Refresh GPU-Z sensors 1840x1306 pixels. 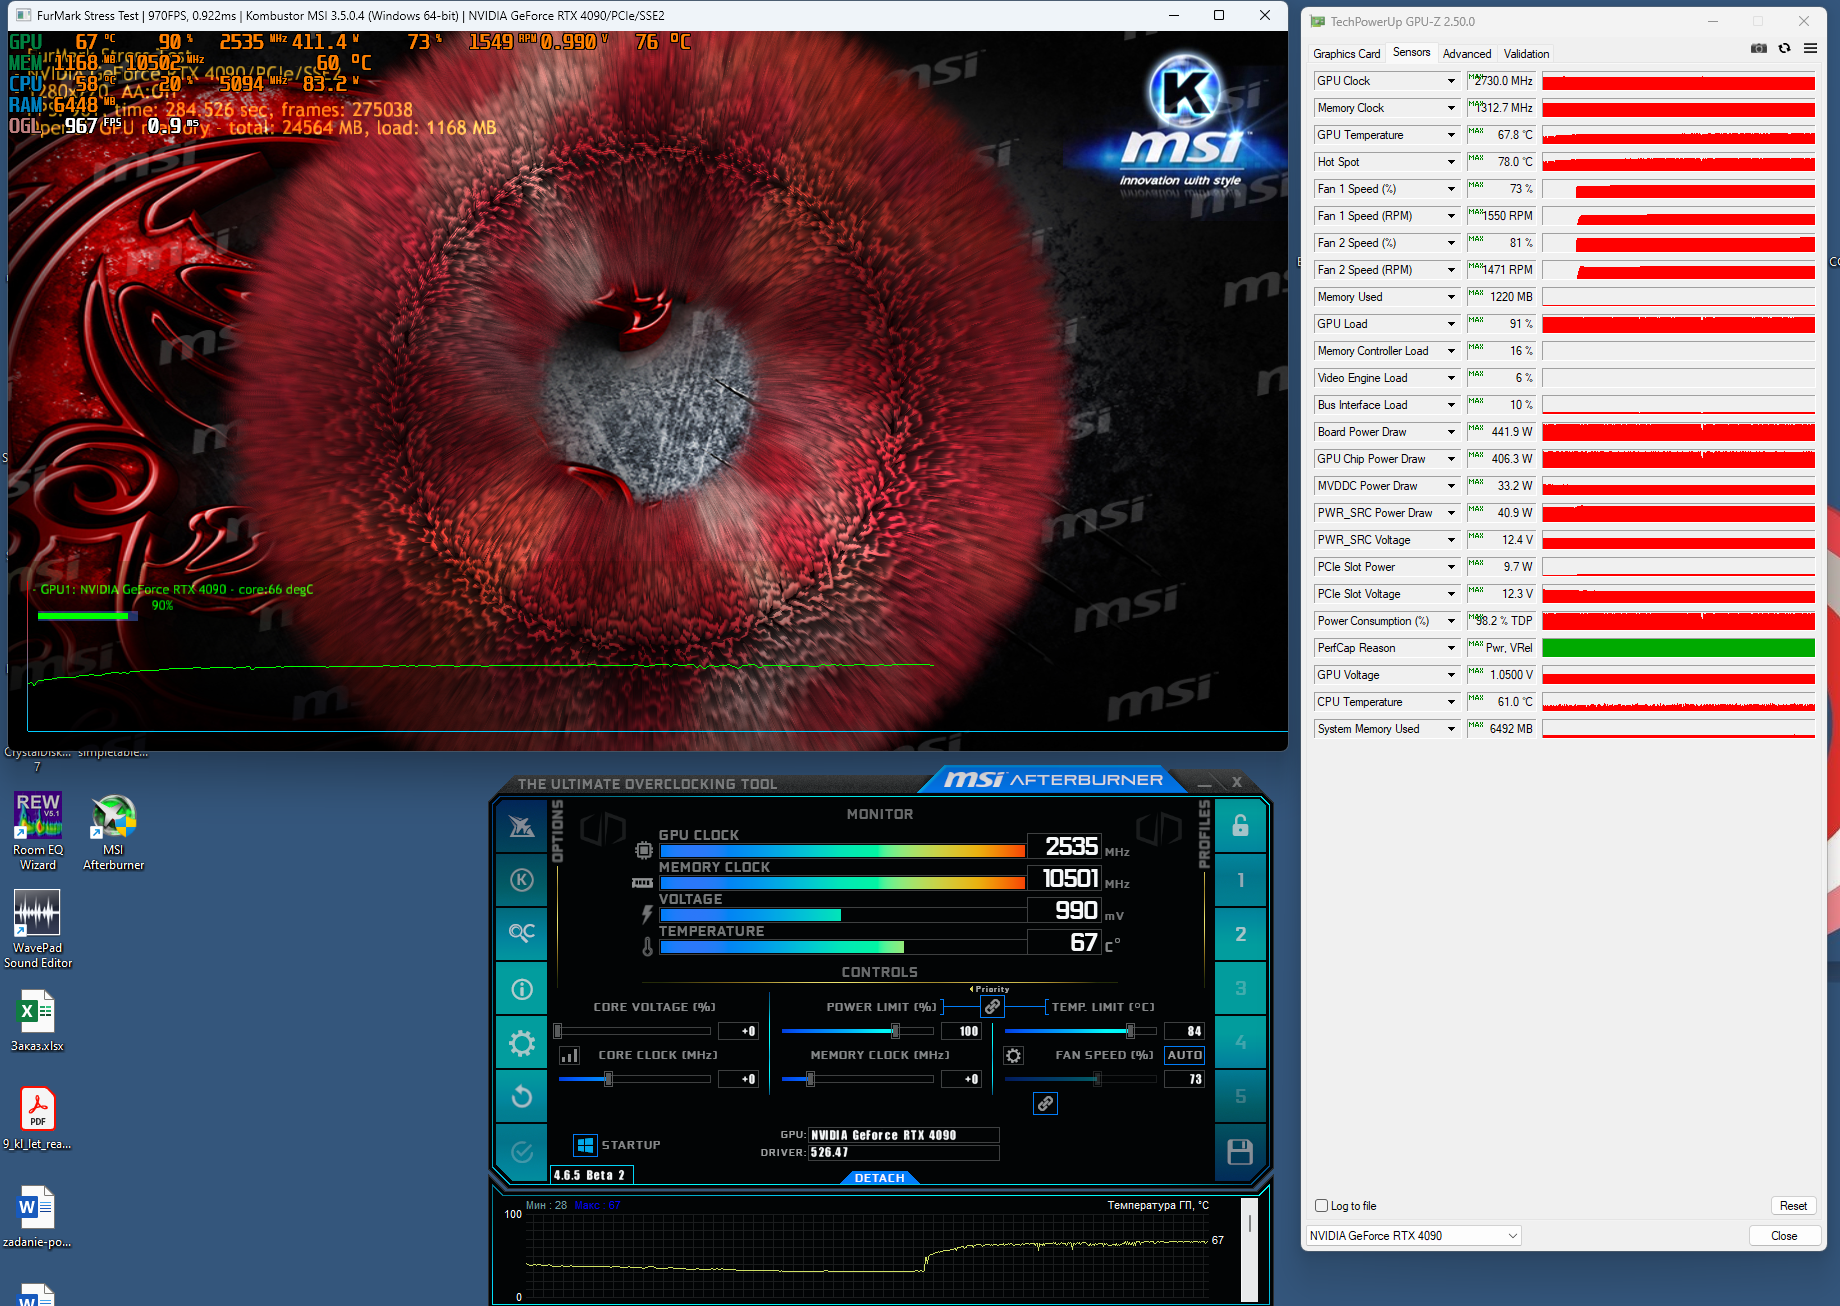point(1784,48)
